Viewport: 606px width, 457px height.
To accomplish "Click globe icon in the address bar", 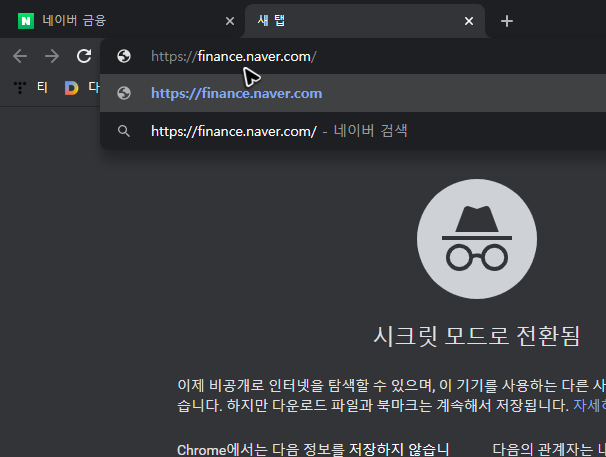I will (x=124, y=56).
